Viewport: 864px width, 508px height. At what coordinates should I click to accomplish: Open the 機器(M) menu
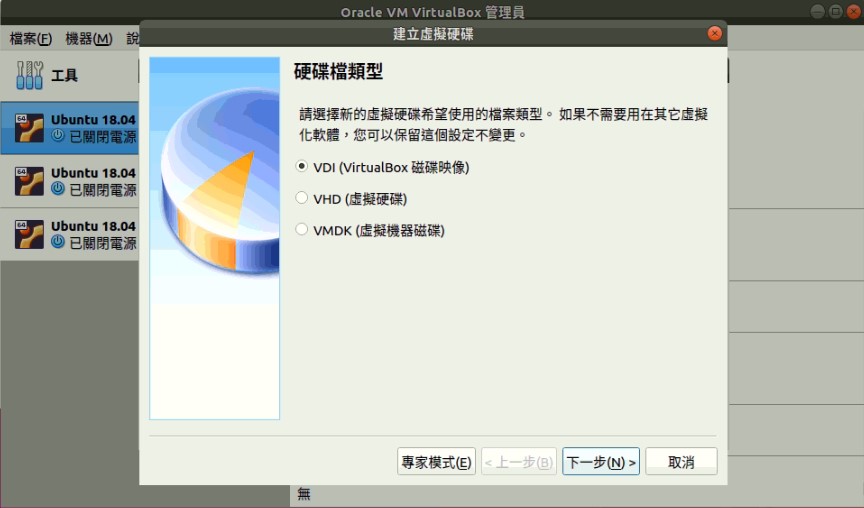88,39
